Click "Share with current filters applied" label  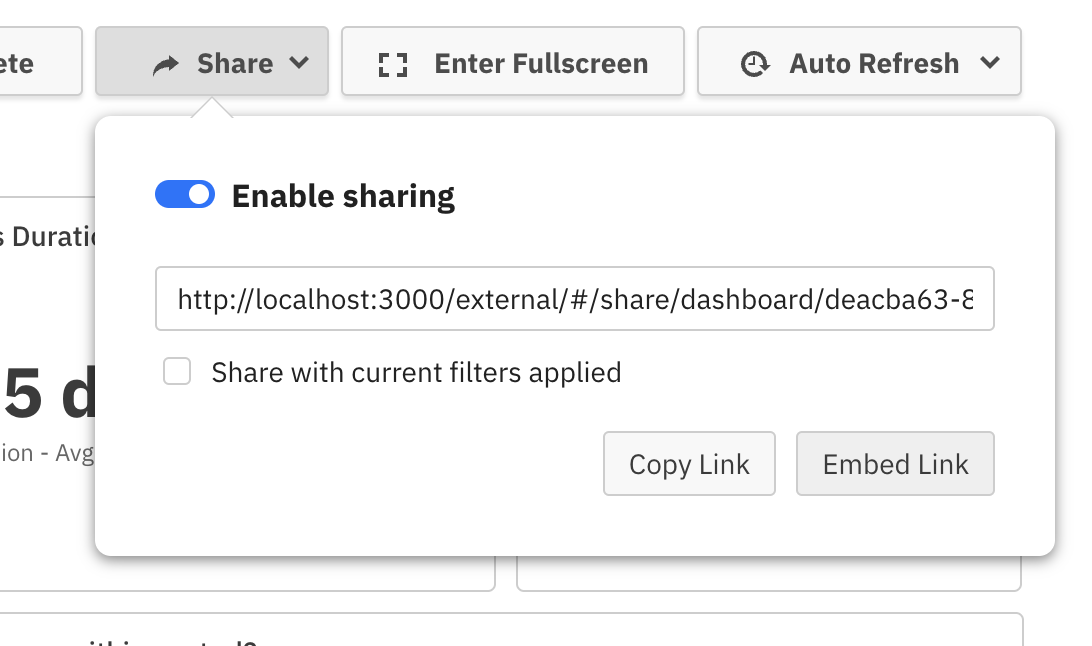tap(416, 373)
